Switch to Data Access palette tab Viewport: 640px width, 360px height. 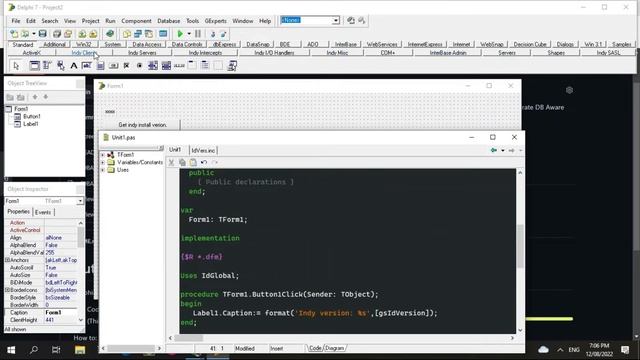tap(147, 44)
